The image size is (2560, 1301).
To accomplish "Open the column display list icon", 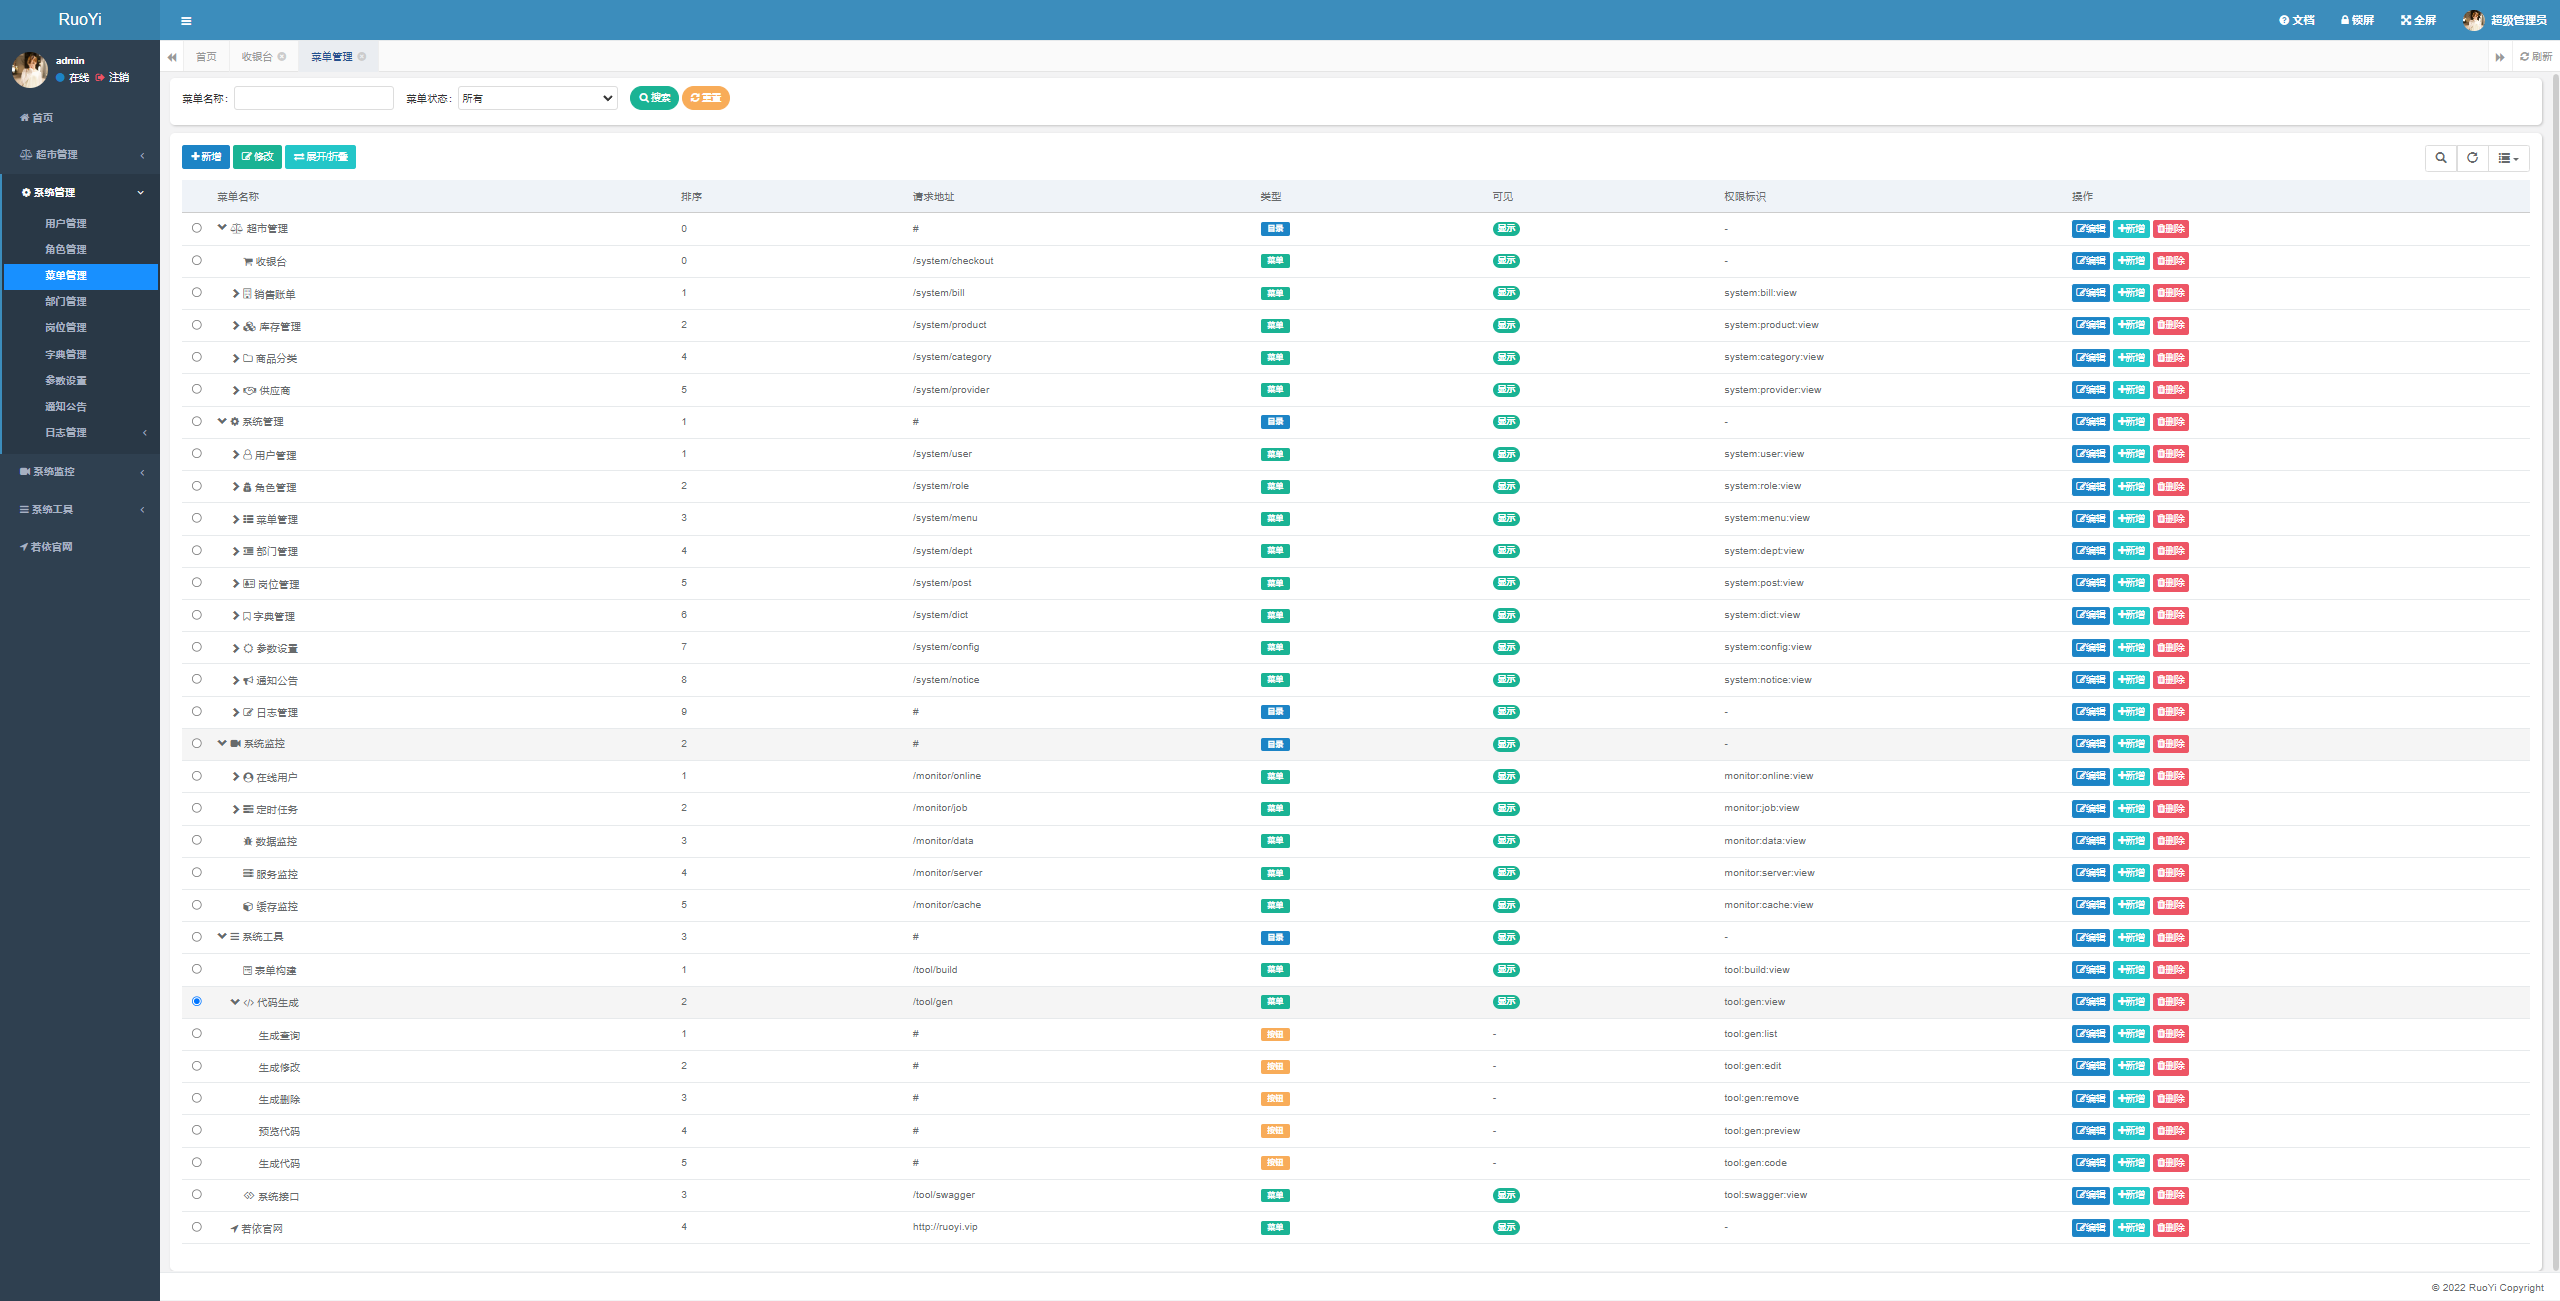I will pos(2507,158).
